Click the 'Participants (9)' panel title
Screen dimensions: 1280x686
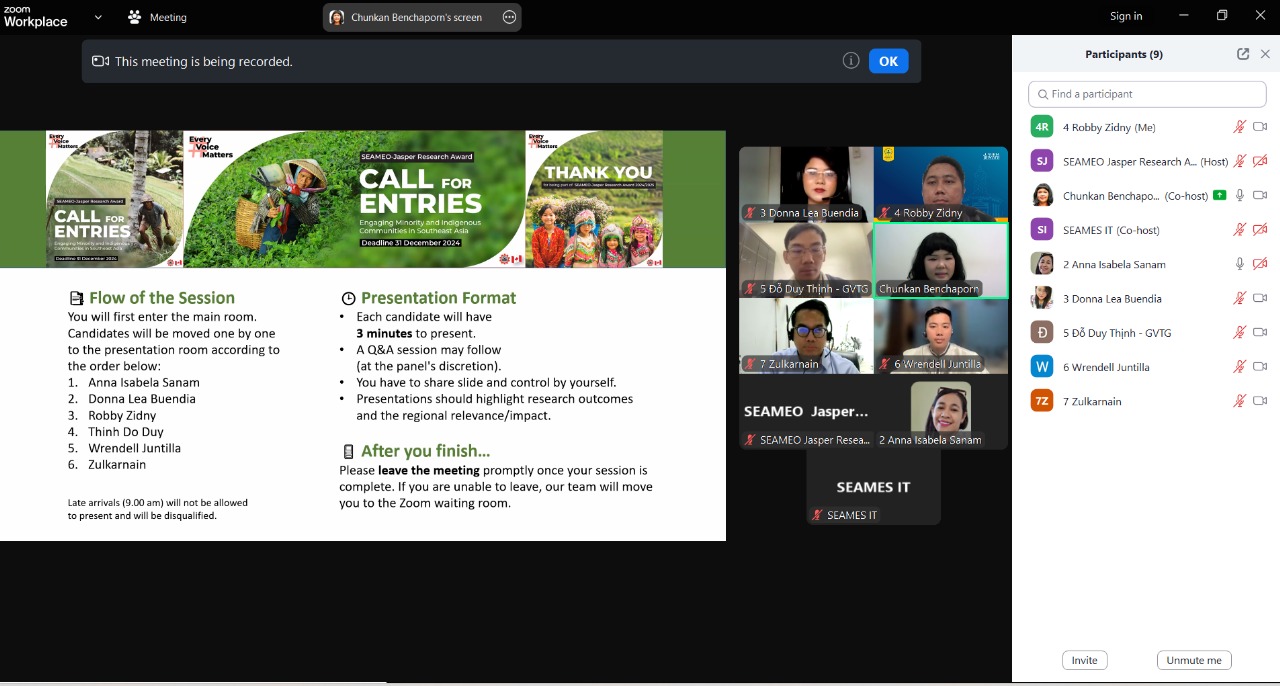(1124, 54)
